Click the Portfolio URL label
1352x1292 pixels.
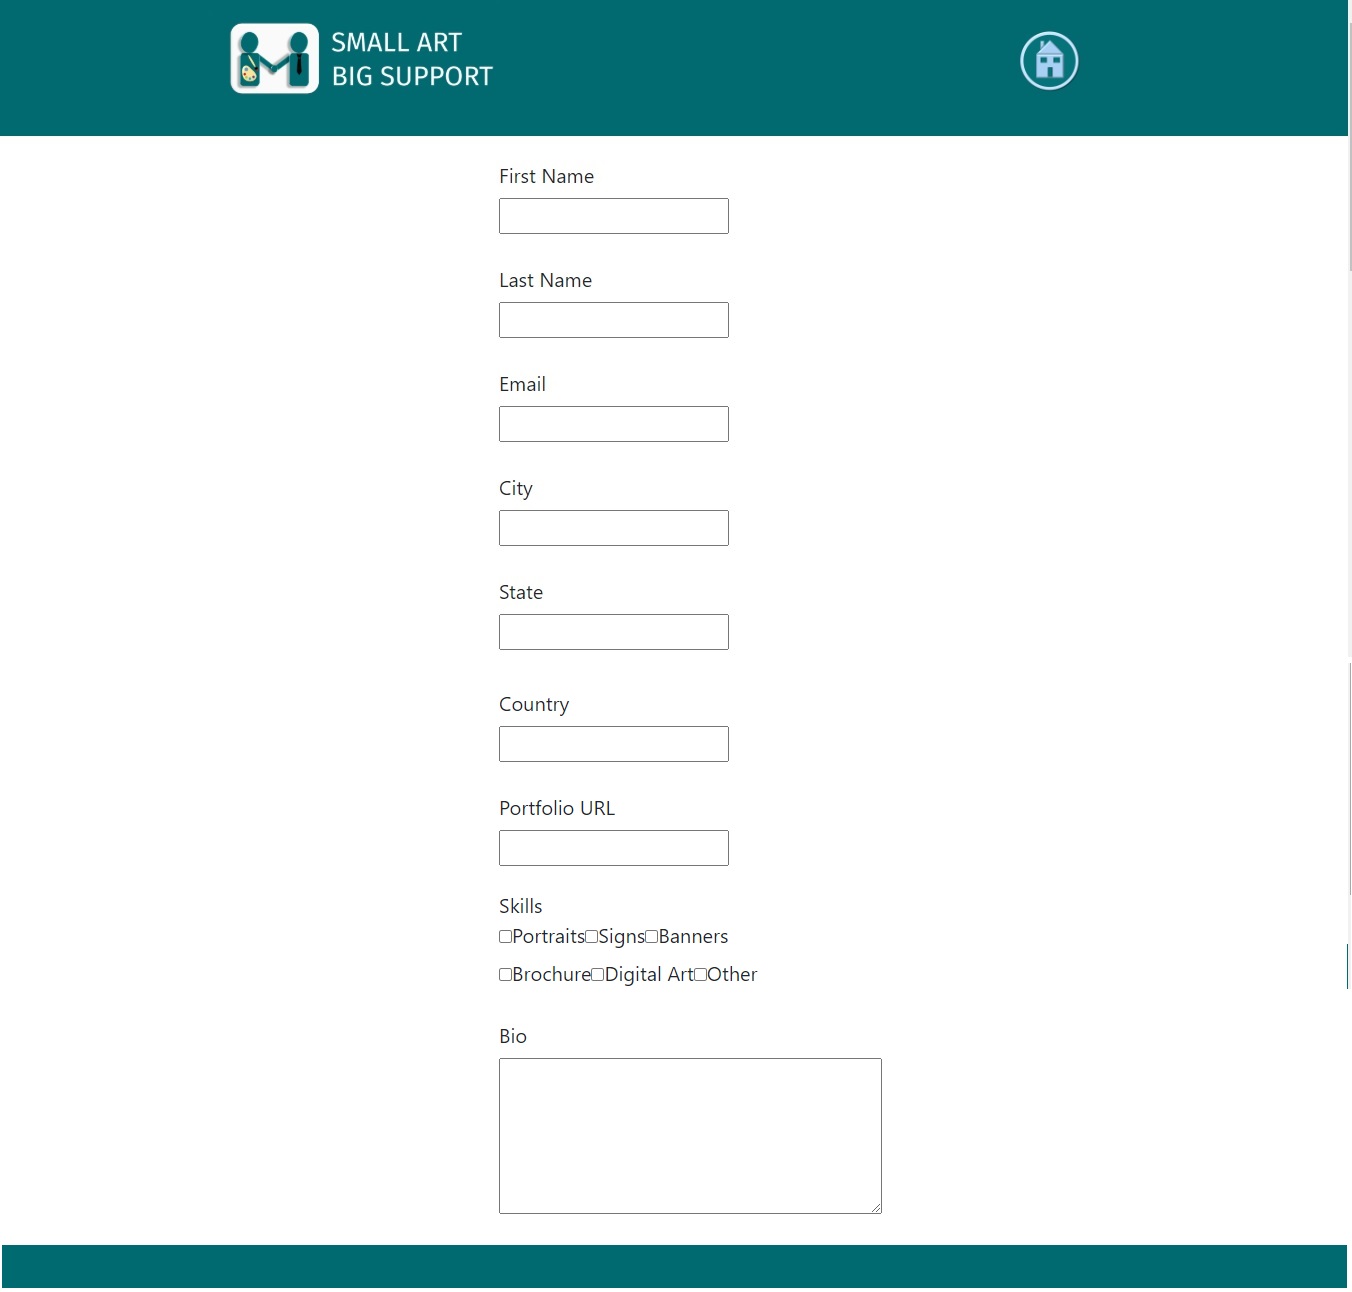coord(557,808)
